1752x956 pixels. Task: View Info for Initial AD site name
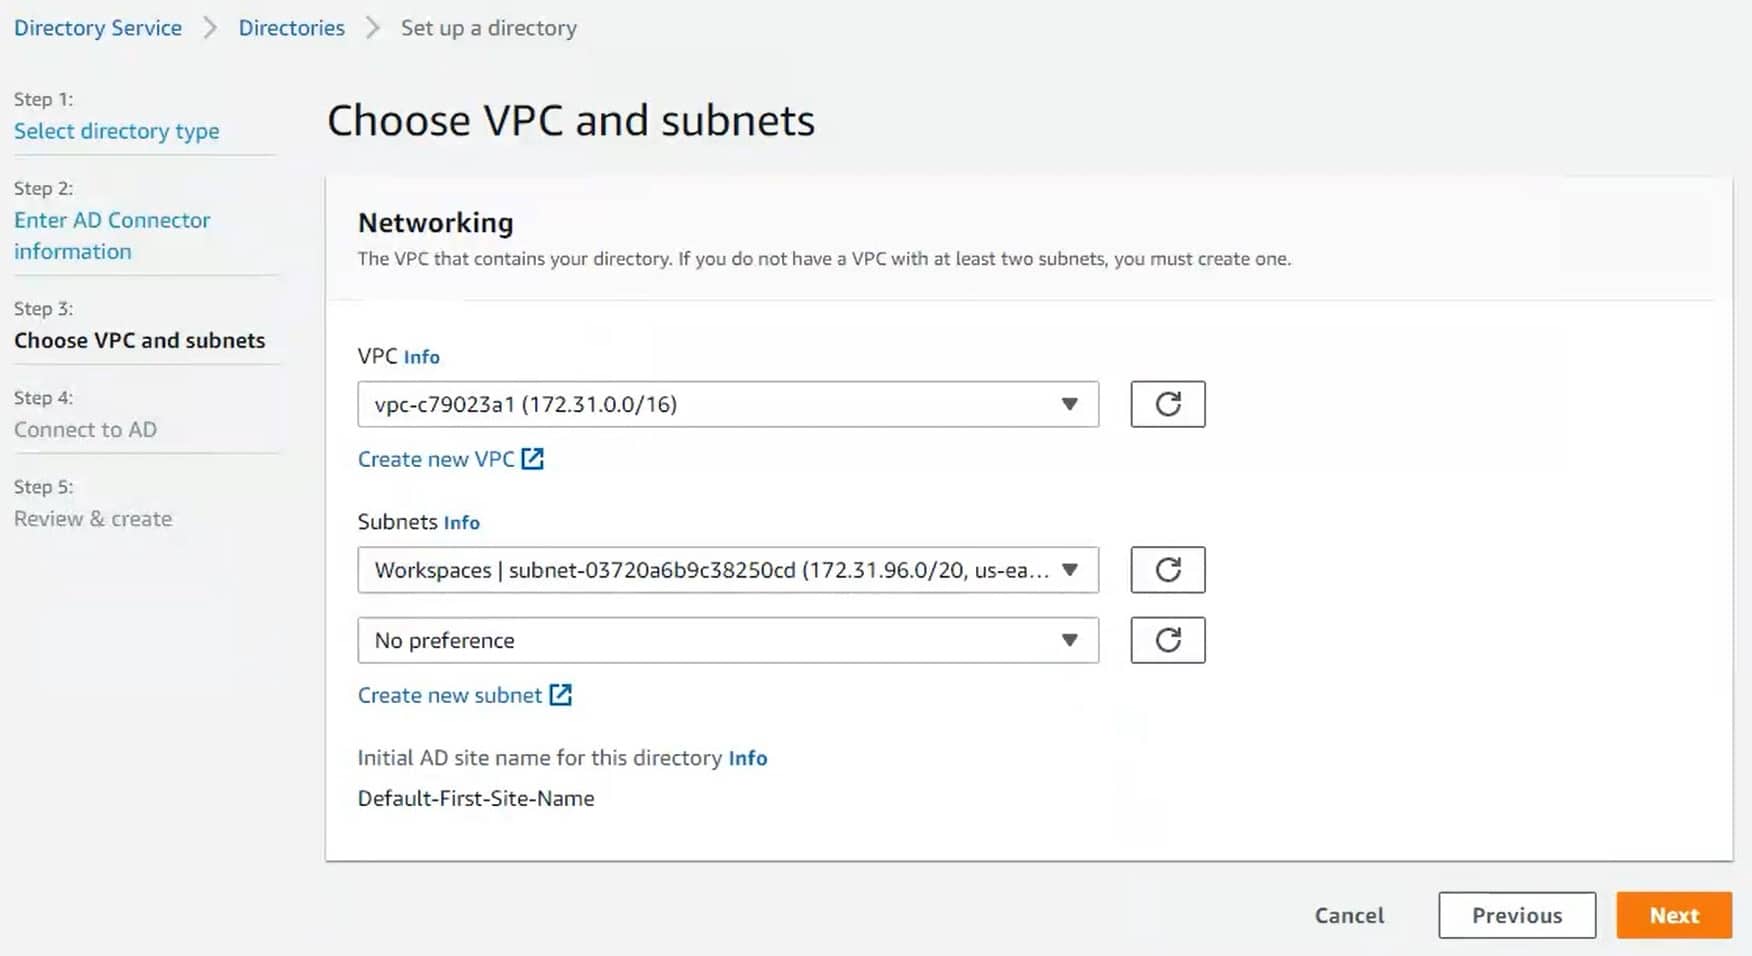pyautogui.click(x=747, y=758)
